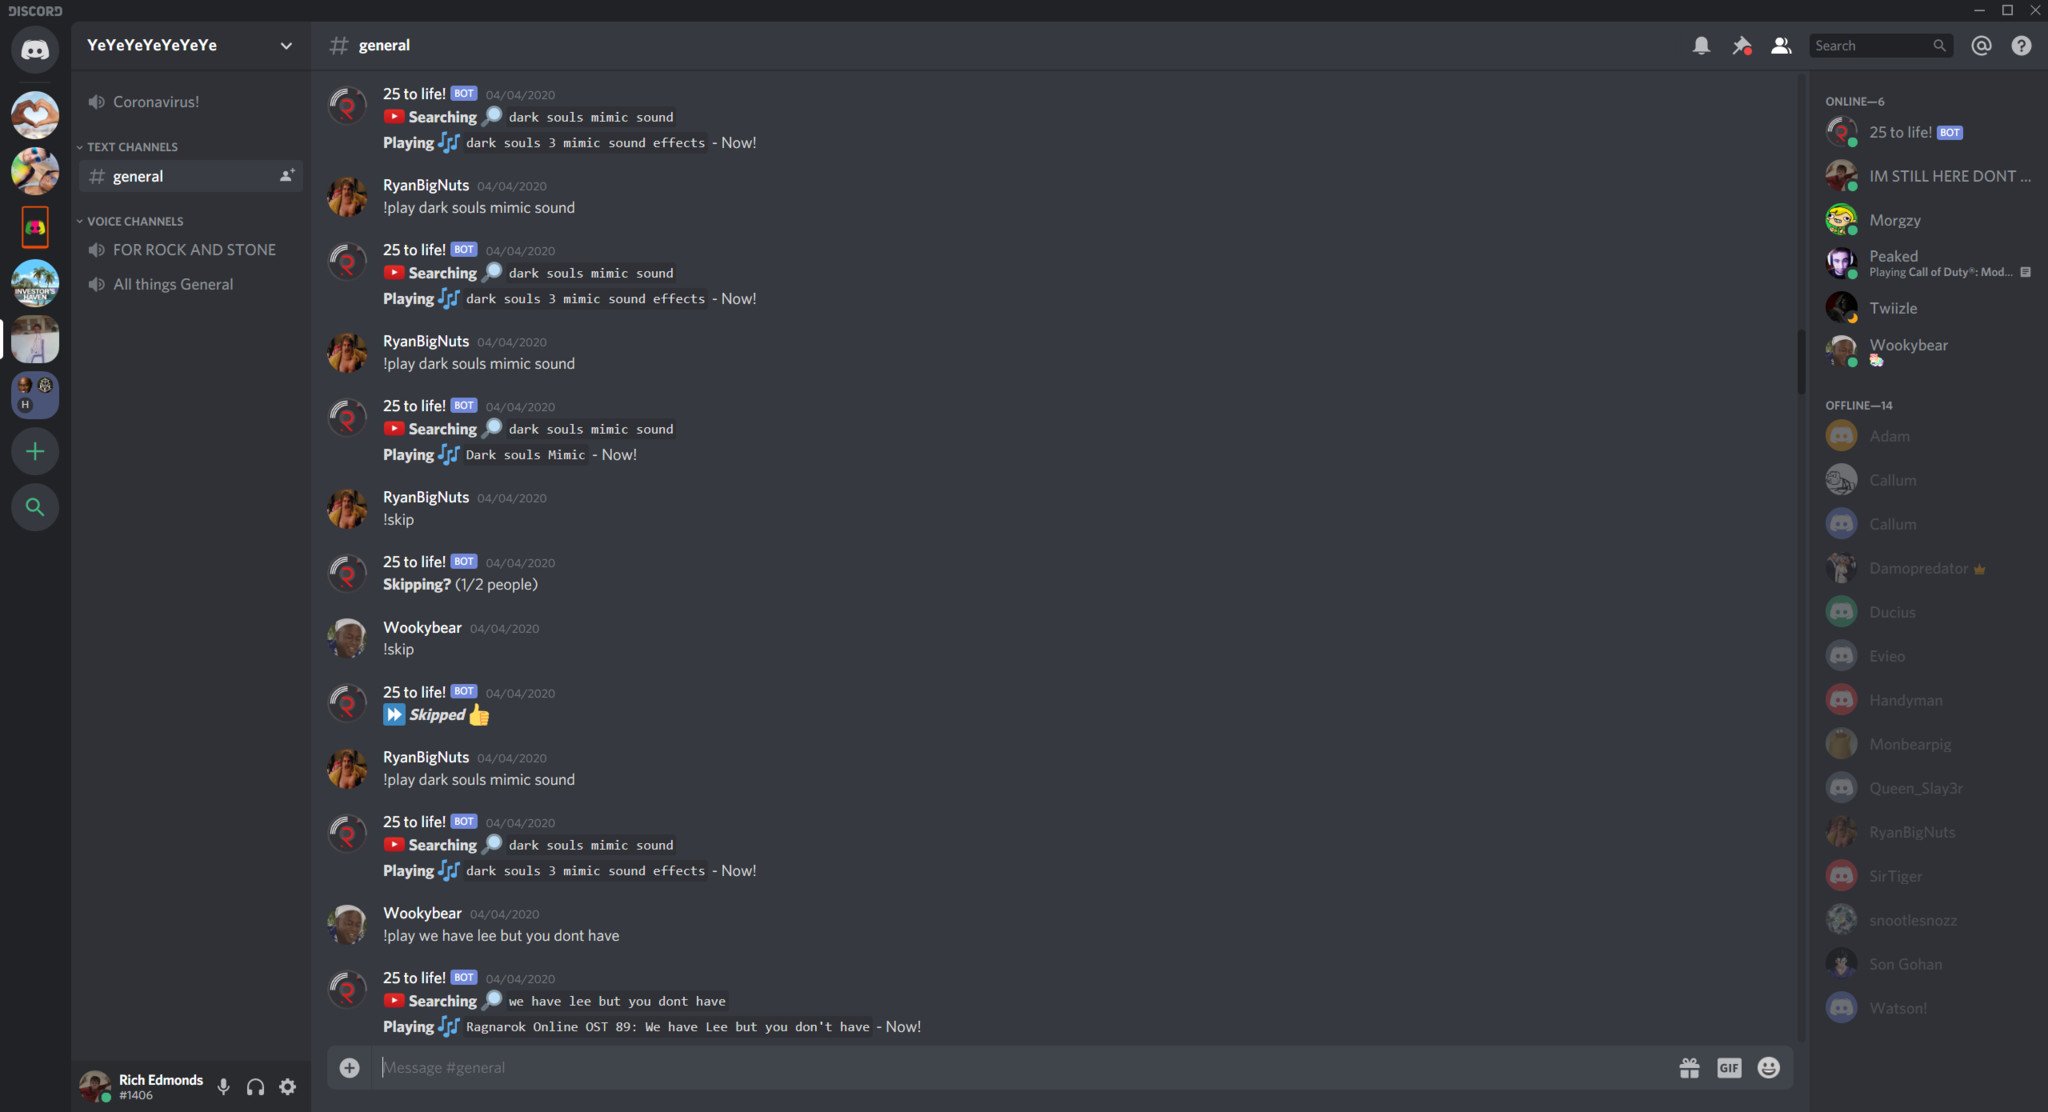Click the inbox tray icon
The height and width of the screenshot is (1112, 2048).
[1980, 45]
